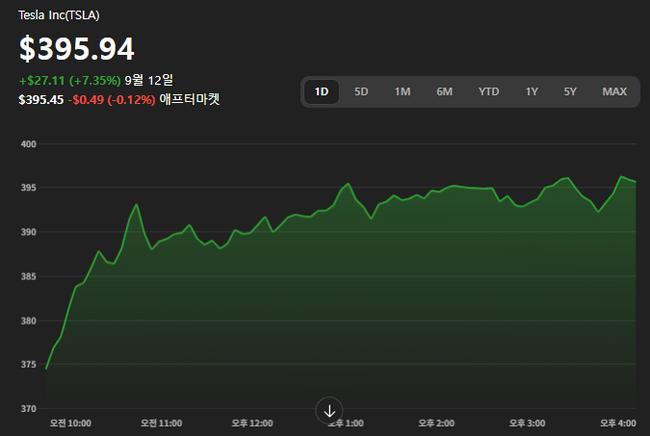Click the $395.94 current price

pos(77,48)
